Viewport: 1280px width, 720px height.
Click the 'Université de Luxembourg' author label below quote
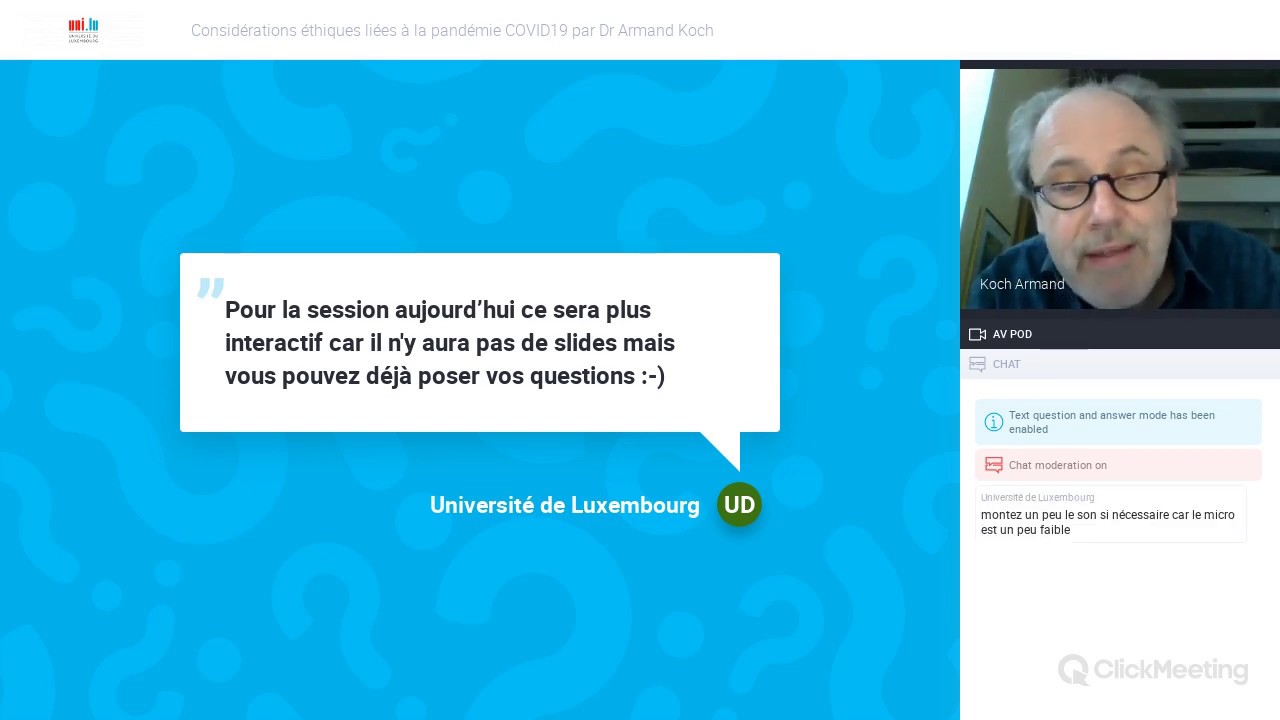pos(565,505)
